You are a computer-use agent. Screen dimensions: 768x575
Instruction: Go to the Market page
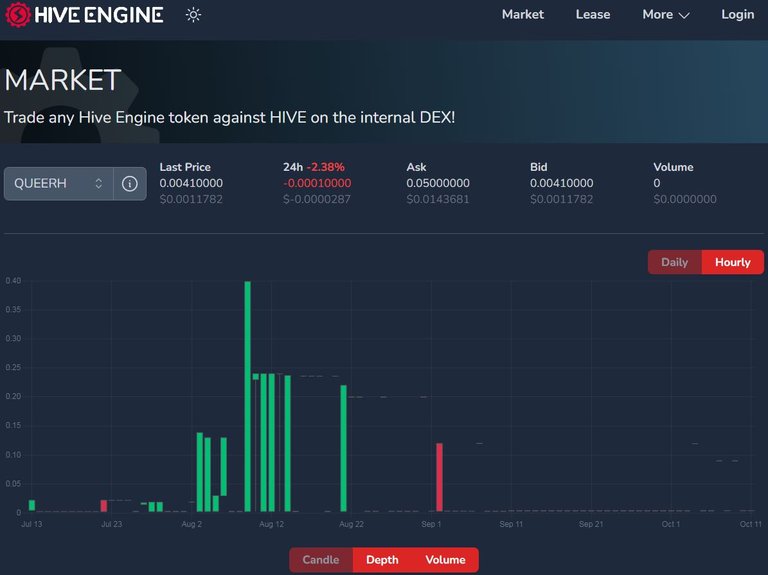click(x=523, y=15)
